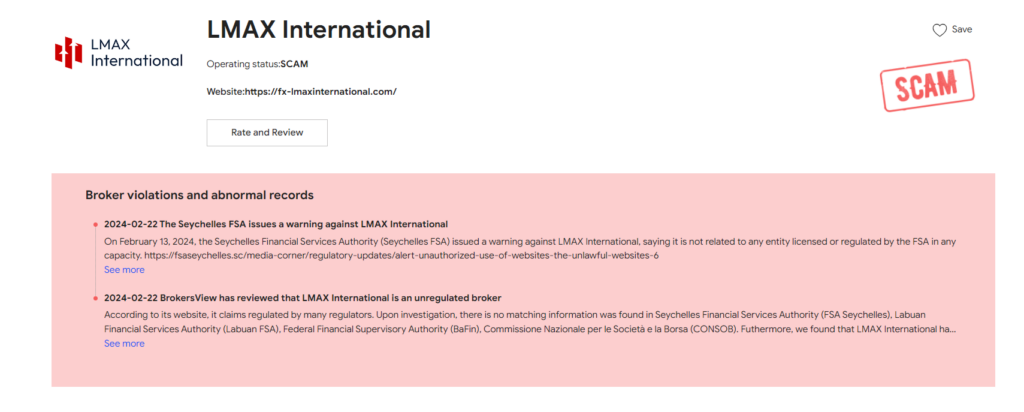The height and width of the screenshot is (412, 1024).
Task: Click red bullet beside BrokersView review record
Action: [x=95, y=298]
